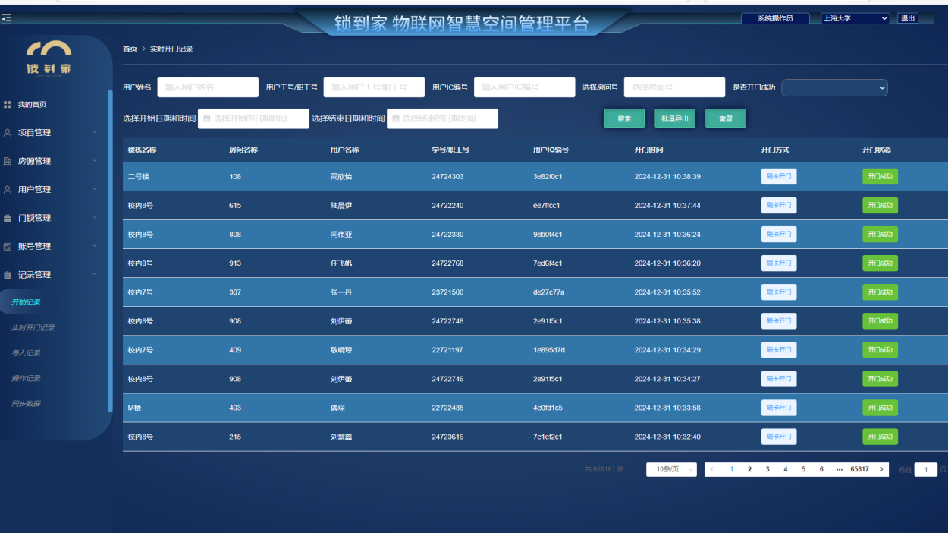Click the 房源管理 building icon
This screenshot has width=948, height=533.
tap(8, 161)
